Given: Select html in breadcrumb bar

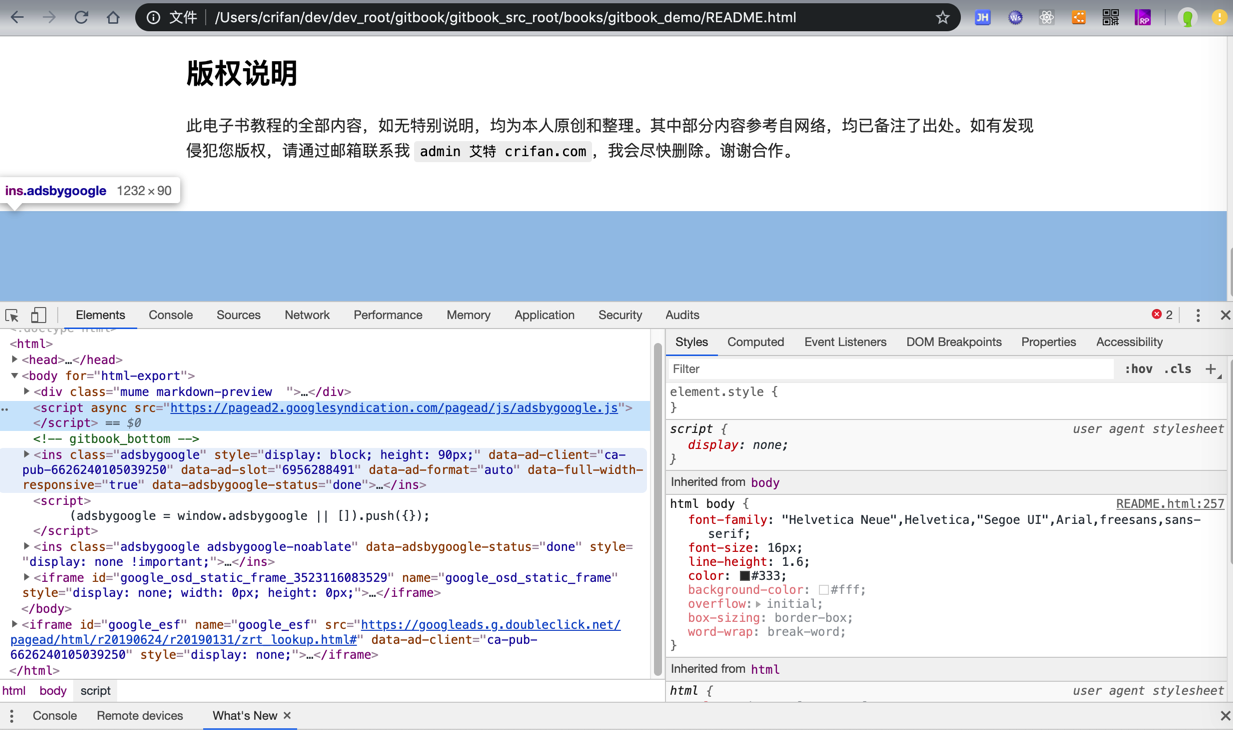Looking at the screenshot, I should point(14,691).
